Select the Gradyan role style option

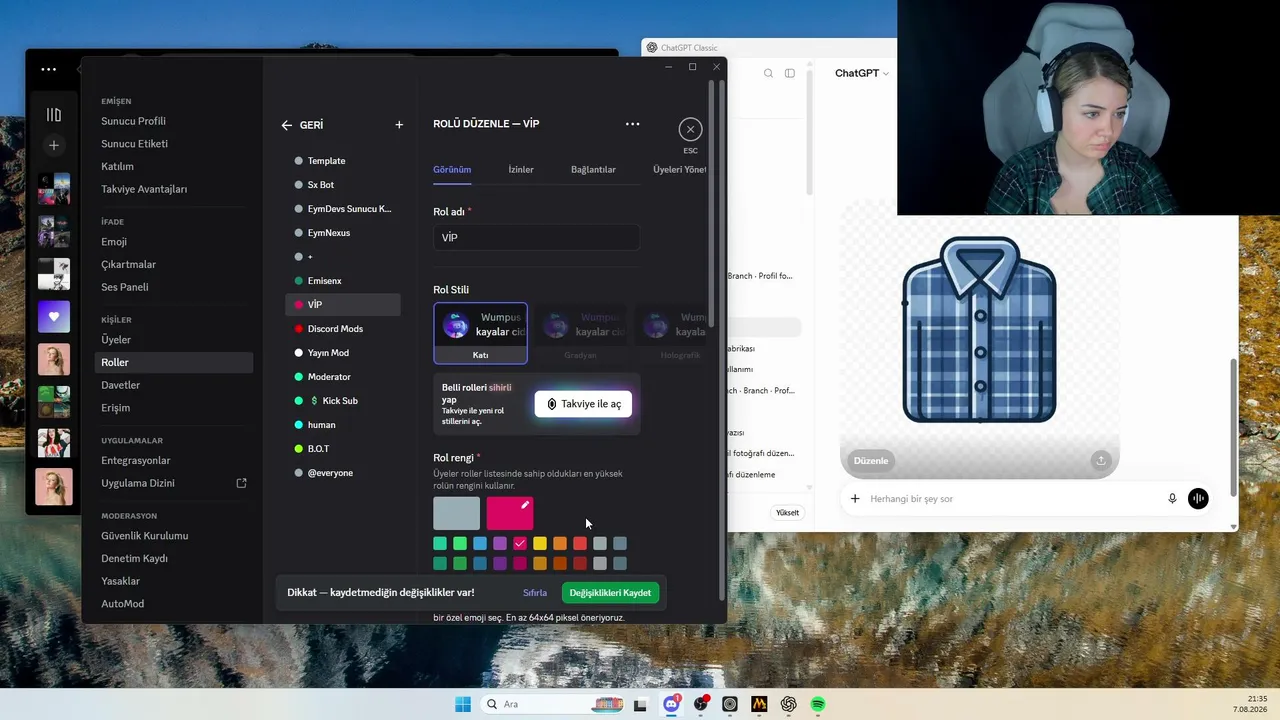[x=580, y=333]
